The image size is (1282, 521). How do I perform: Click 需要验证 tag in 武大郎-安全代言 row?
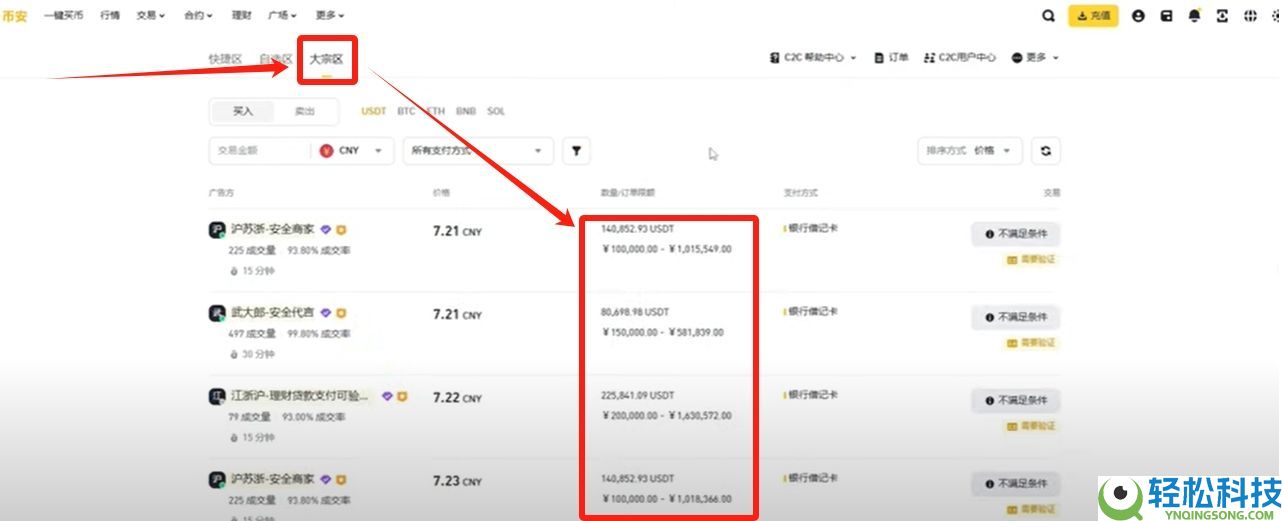[1031, 343]
